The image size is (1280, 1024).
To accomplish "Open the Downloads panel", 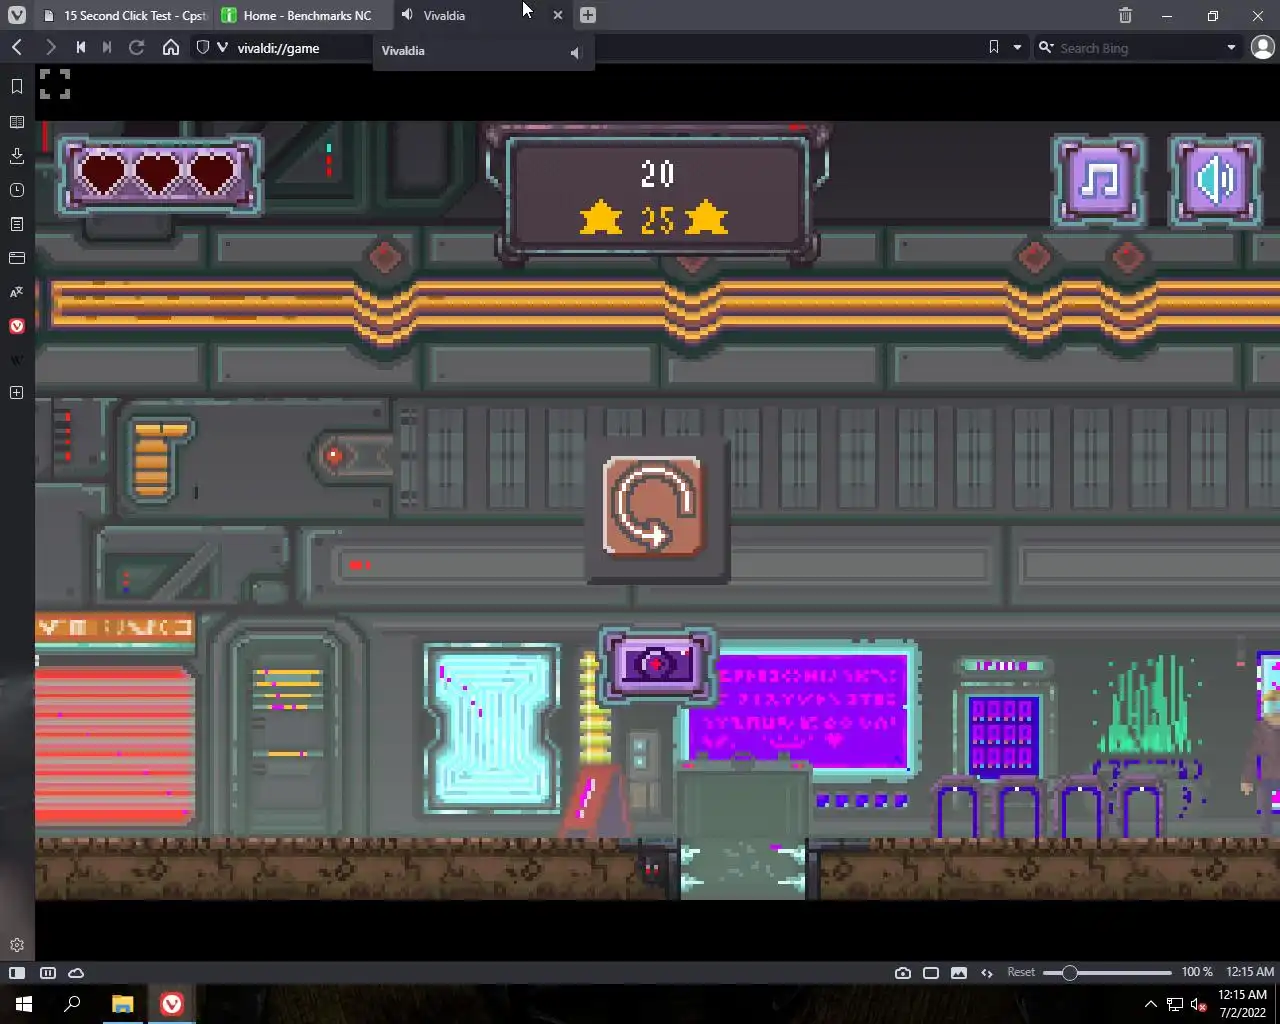I will 16,156.
